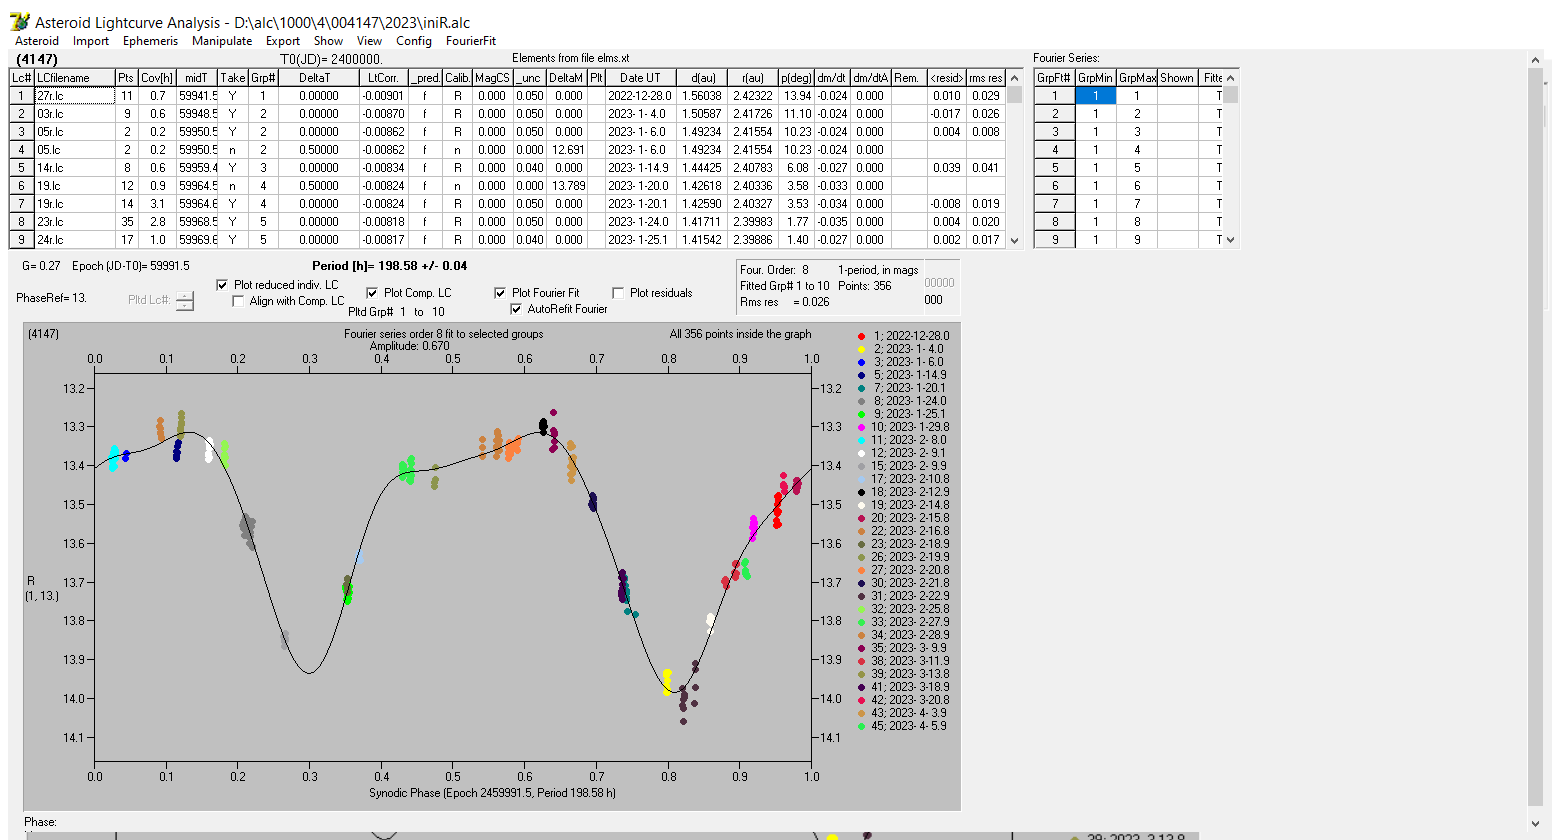Click Fourier Series row number 9
Viewport: 1552px width, 840px height.
click(1054, 240)
